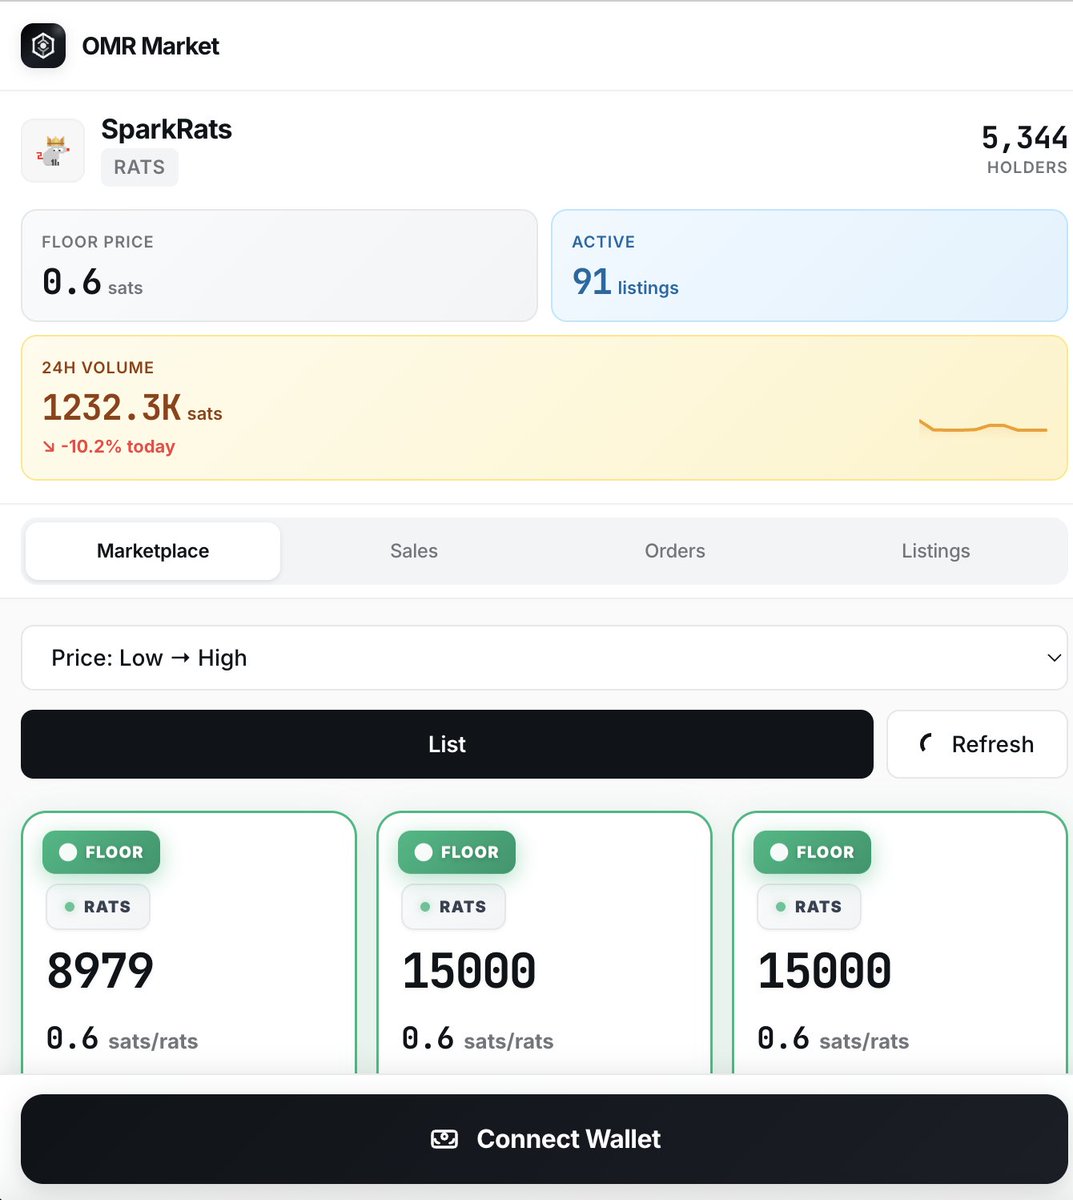Click the FLOOR badge on the 8979 listing
The height and width of the screenshot is (1200, 1073).
[x=101, y=852]
